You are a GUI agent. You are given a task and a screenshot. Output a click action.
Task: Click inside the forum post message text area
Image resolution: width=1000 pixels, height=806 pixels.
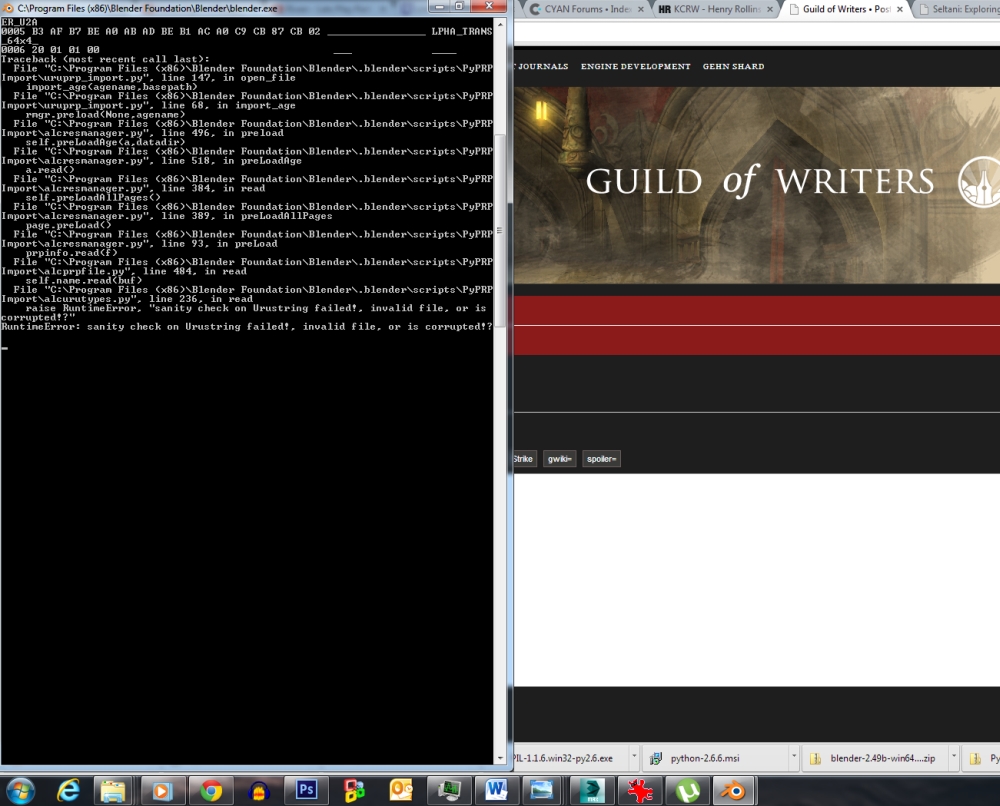click(x=756, y=580)
